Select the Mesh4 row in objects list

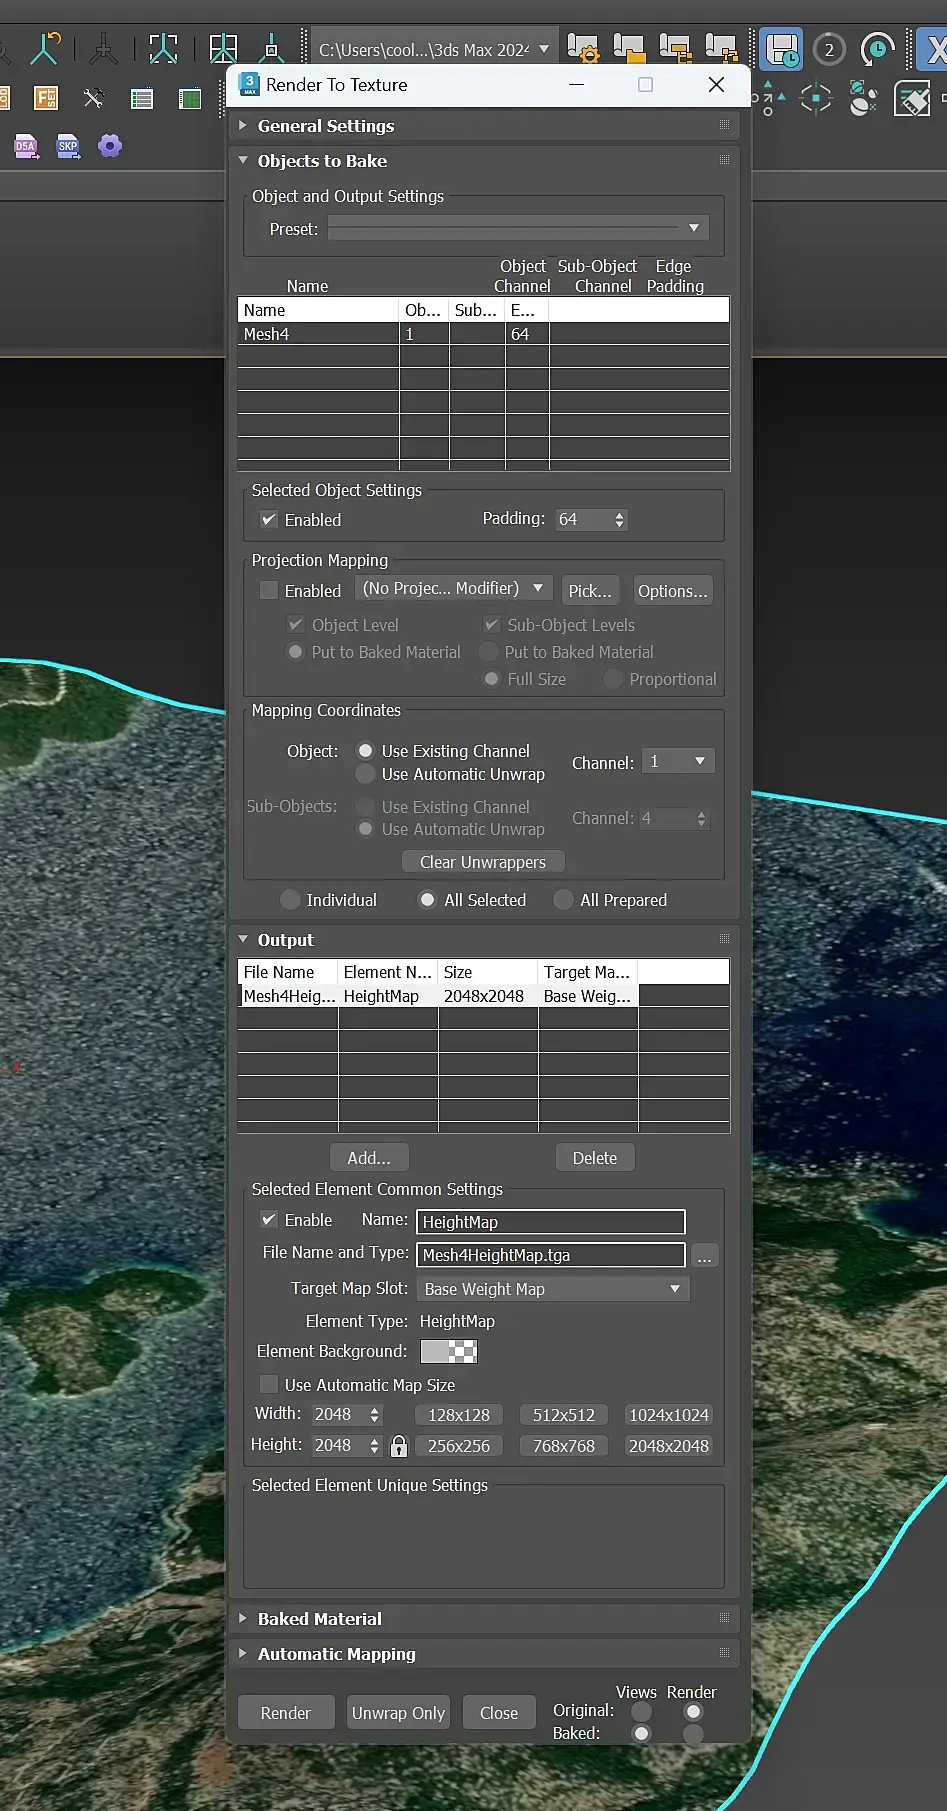[x=484, y=334]
